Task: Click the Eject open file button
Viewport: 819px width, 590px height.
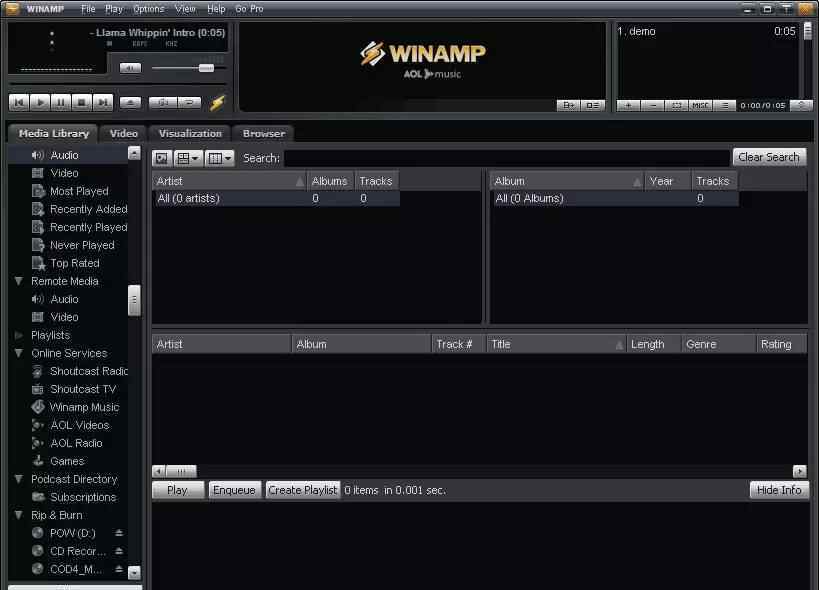Action: tap(130, 102)
